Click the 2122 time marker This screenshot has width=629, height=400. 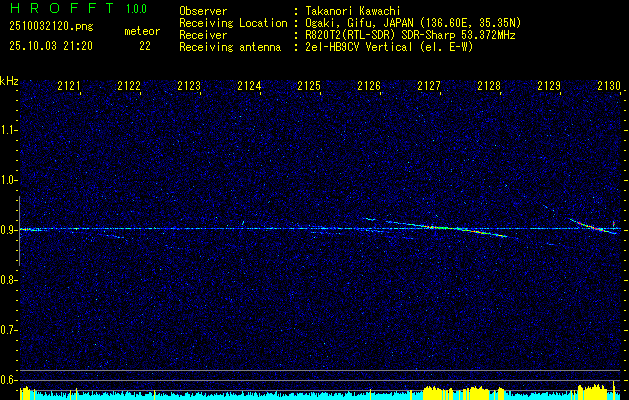[x=129, y=85]
